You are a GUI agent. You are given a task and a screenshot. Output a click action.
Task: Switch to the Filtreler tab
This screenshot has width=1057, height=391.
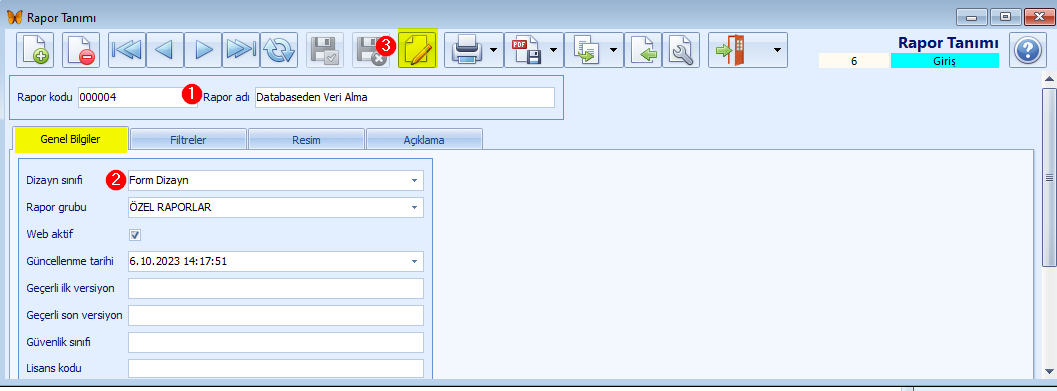pyautogui.click(x=188, y=140)
